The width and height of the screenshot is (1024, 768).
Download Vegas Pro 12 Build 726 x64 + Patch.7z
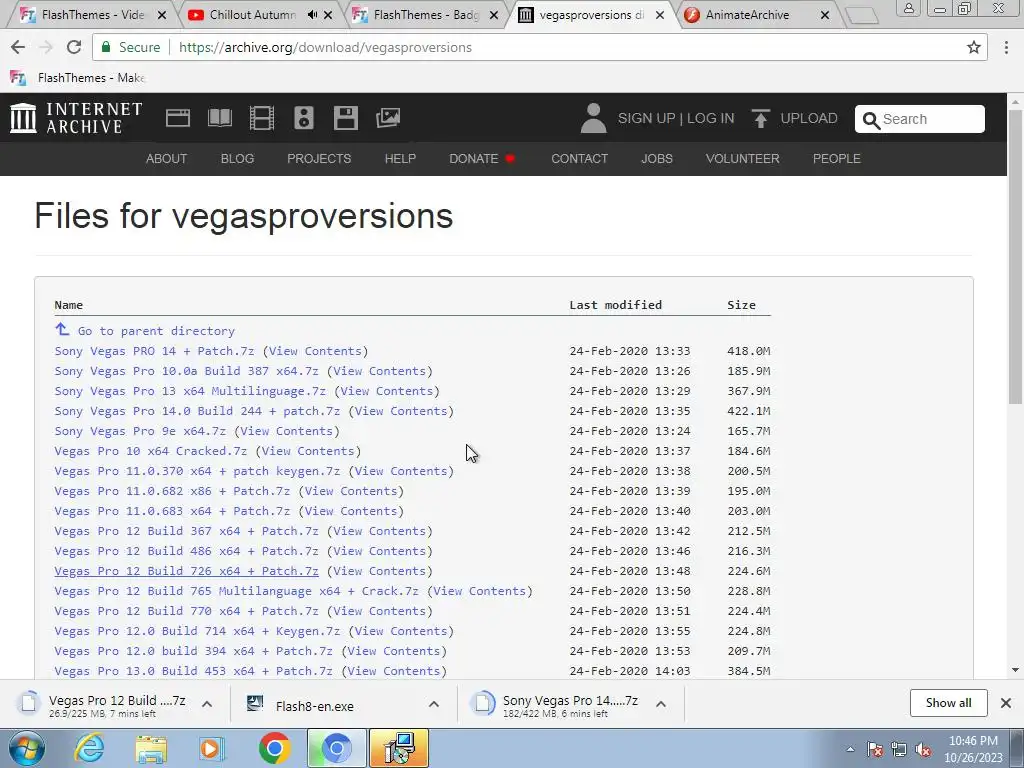click(x=186, y=571)
